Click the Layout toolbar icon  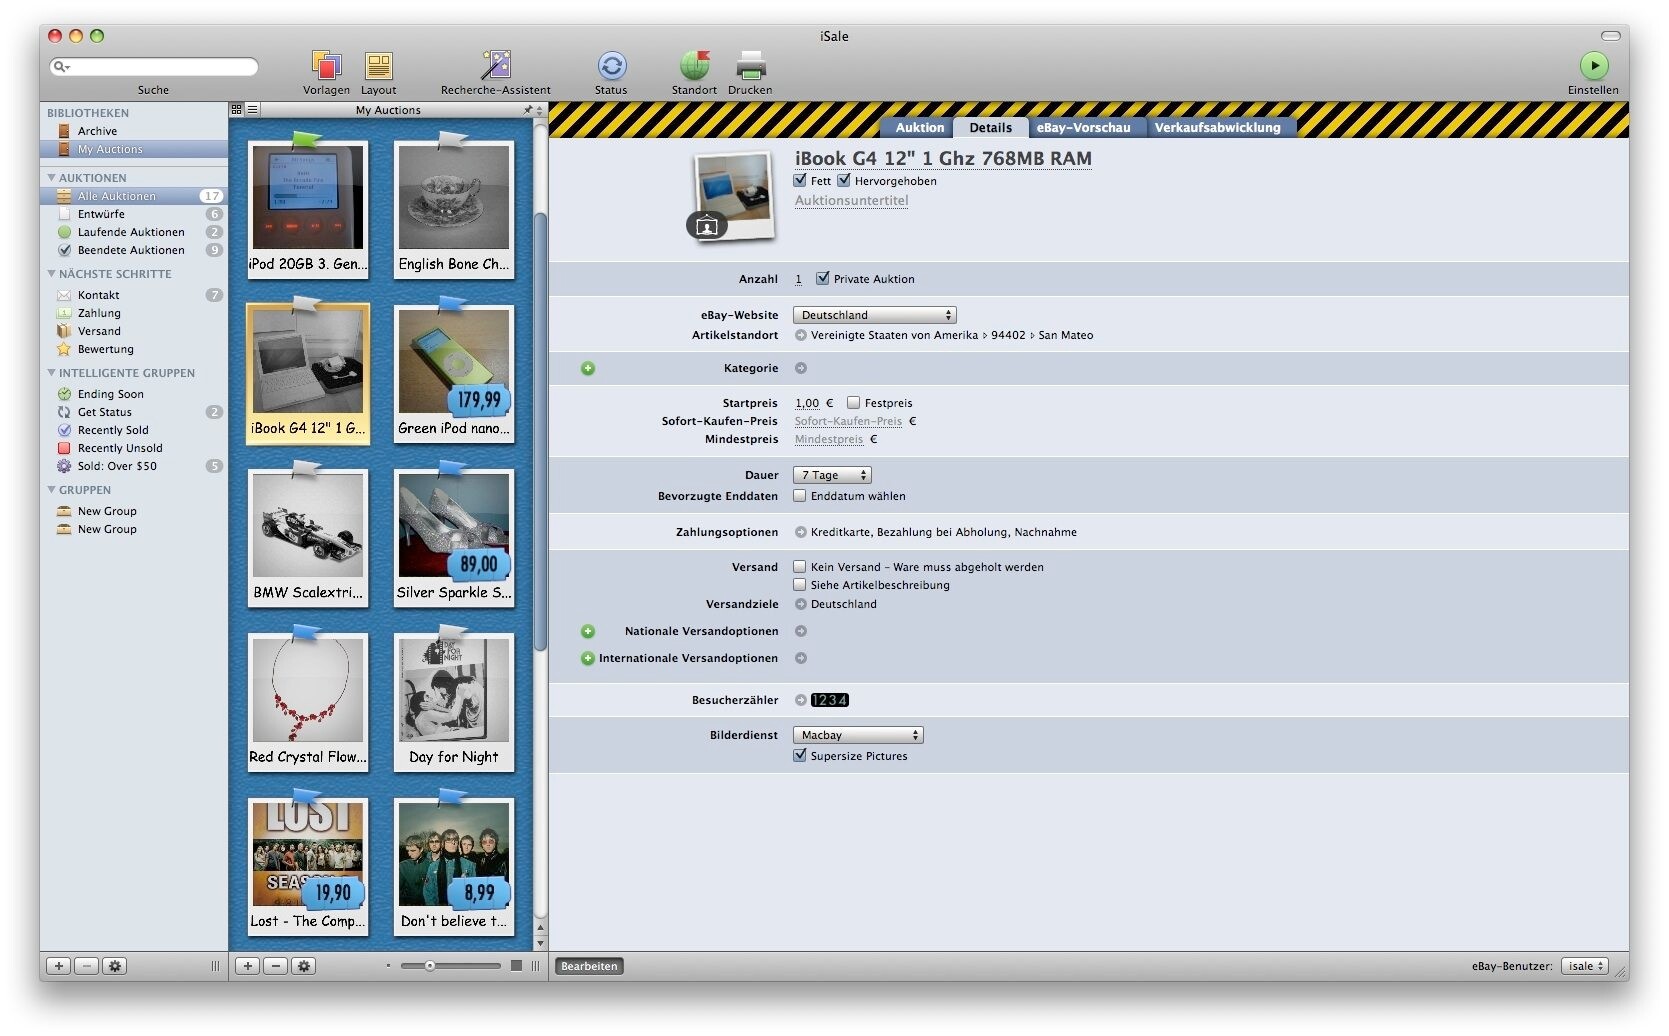tap(378, 66)
